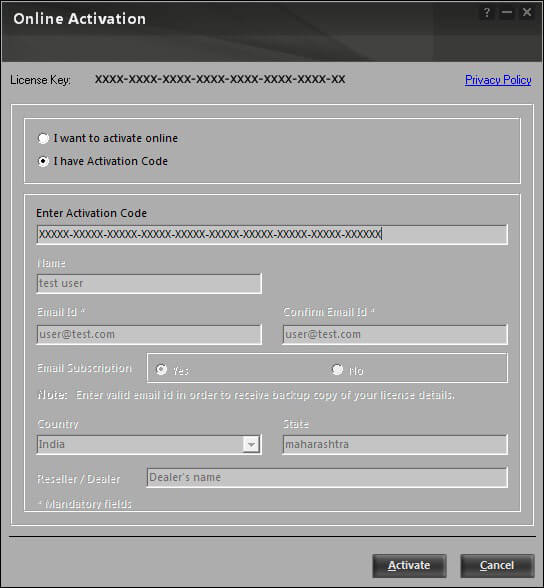Screen dimensions: 544x588
Task: Click the Reseller / Dealer name field
Action: (327, 477)
